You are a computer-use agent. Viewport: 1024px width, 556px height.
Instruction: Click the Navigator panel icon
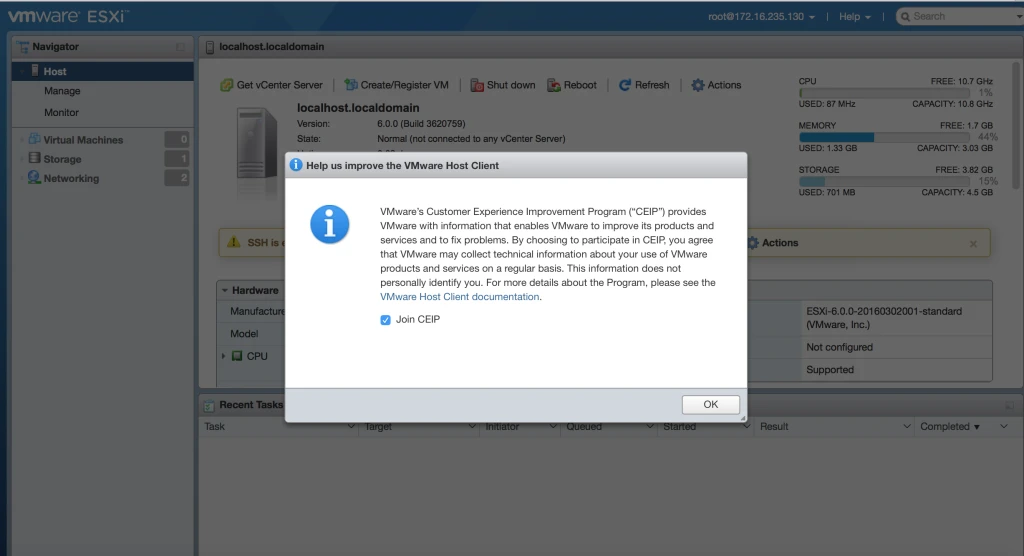click(x=24, y=47)
